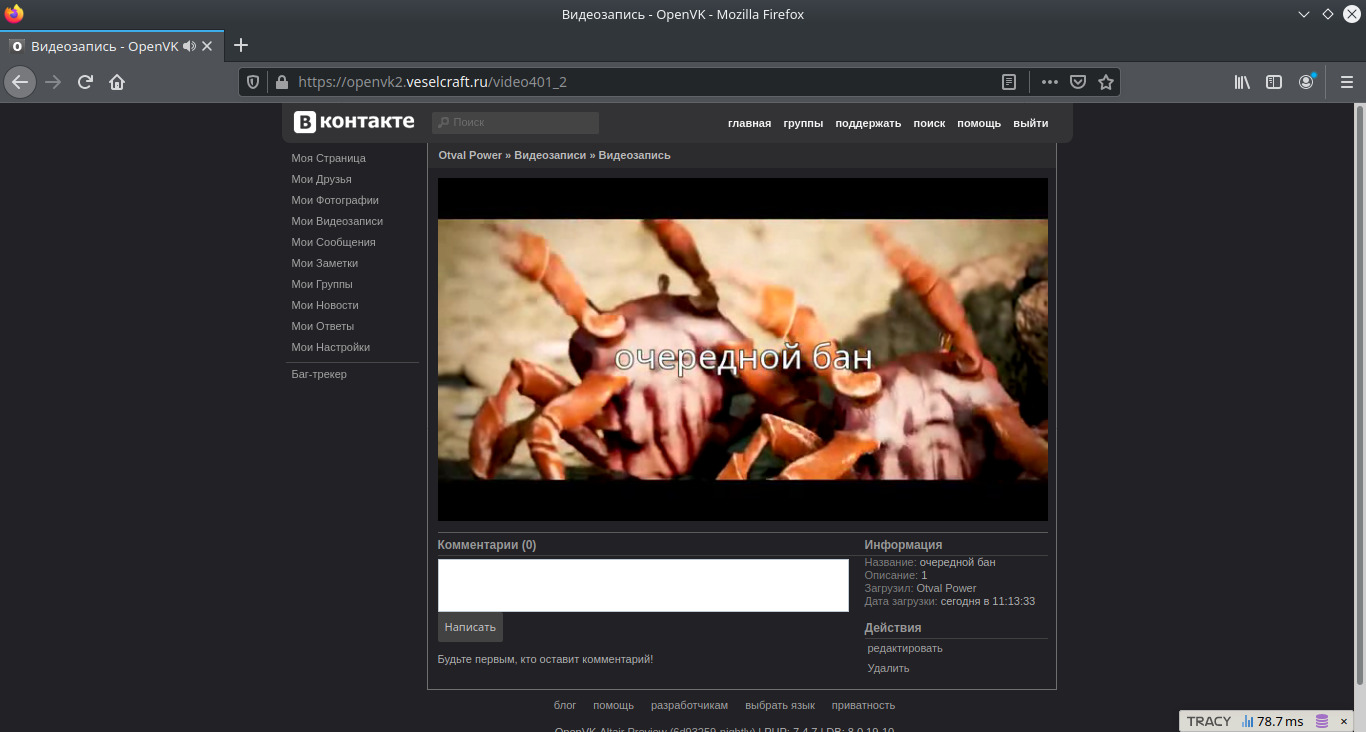Click Otval Power in the breadcrumb
The image size is (1366, 732).
tap(470, 155)
